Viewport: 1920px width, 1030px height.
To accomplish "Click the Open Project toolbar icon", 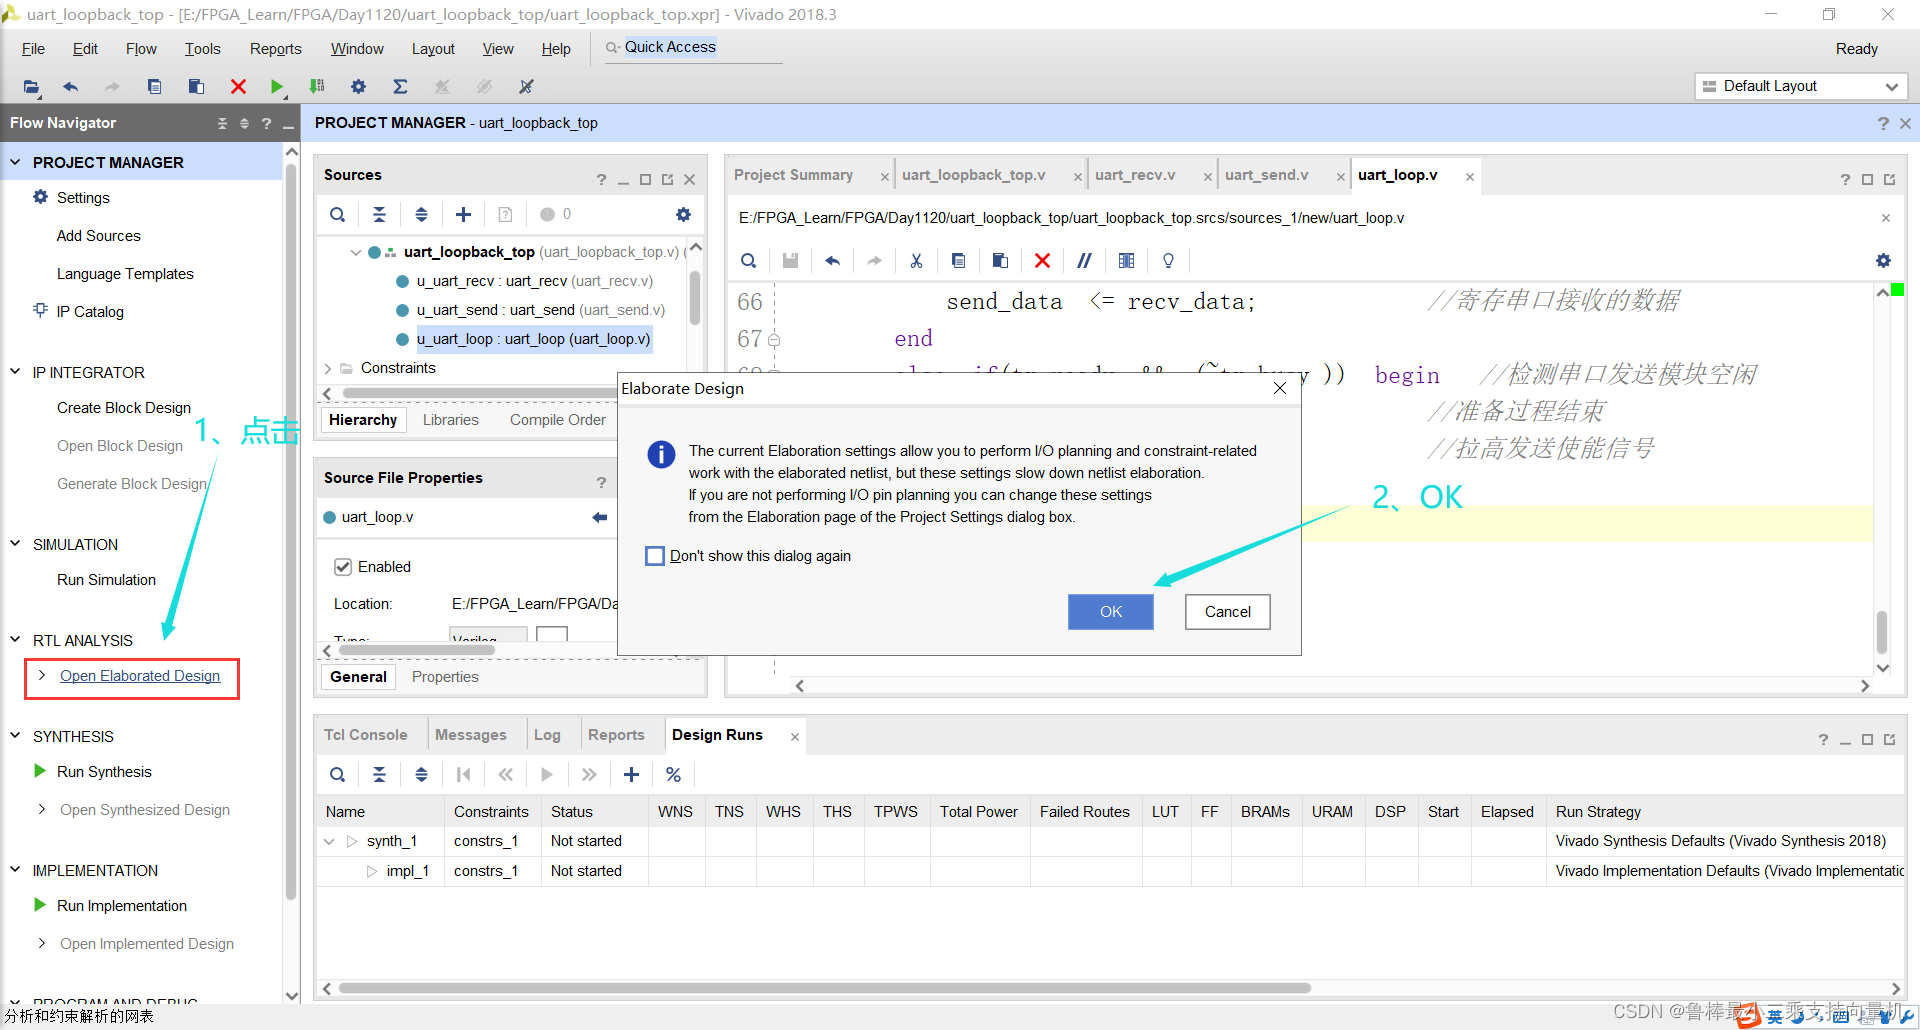I will [31, 87].
